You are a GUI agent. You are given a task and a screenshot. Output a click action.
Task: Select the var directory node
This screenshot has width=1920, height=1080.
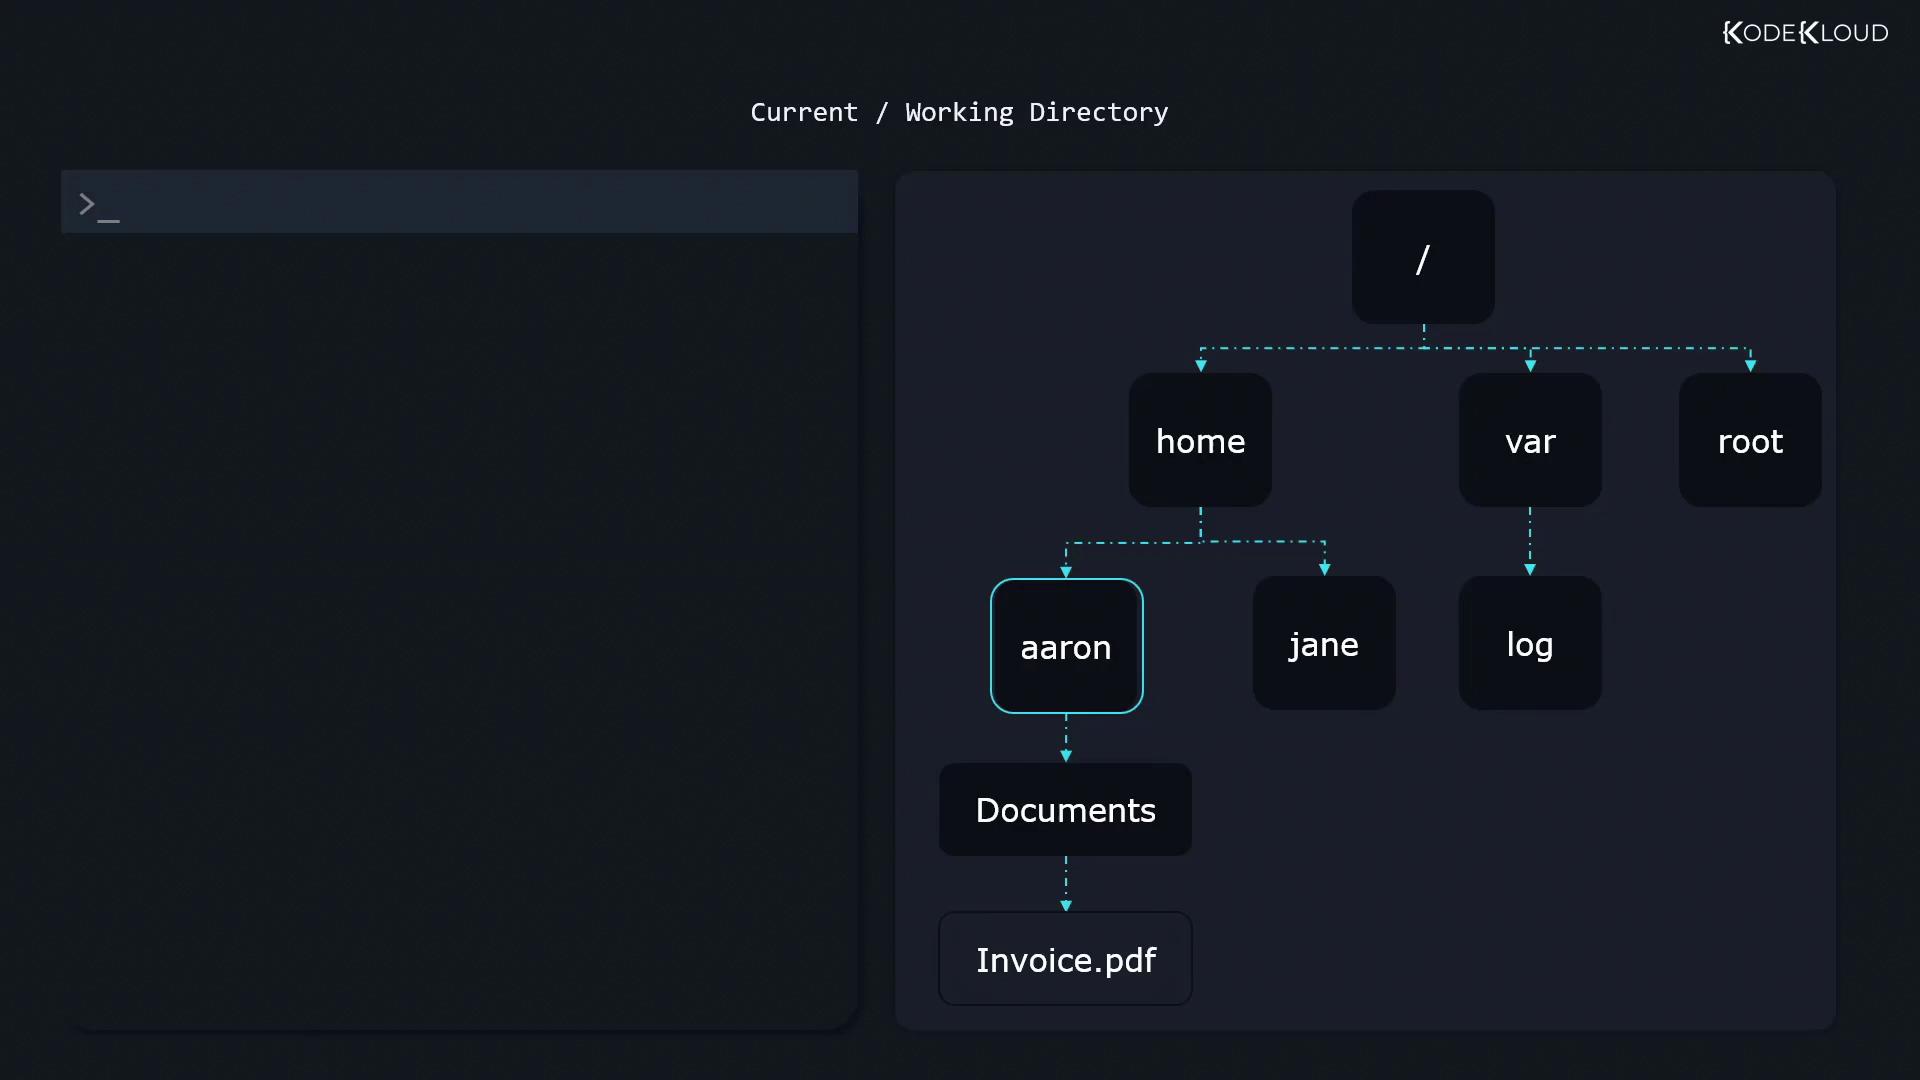pyautogui.click(x=1530, y=441)
